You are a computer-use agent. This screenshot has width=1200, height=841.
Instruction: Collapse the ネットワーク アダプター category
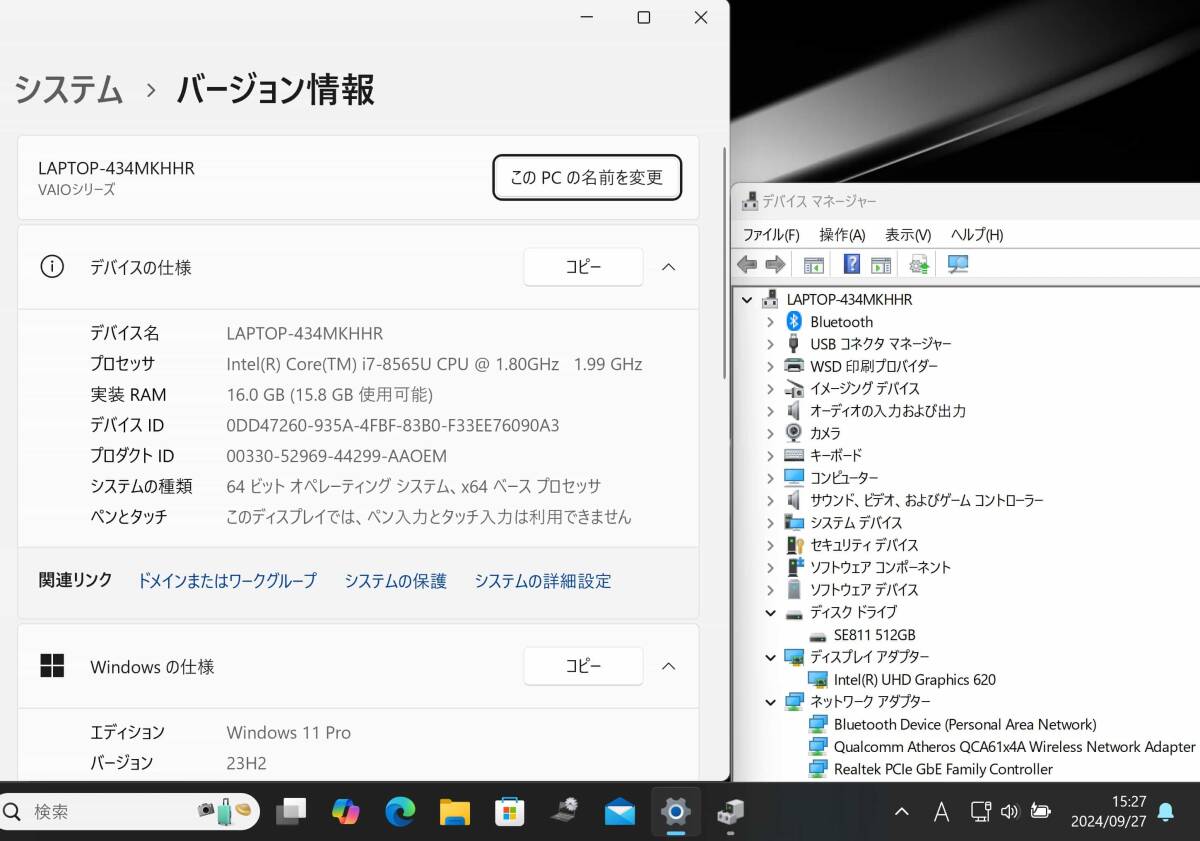(770, 702)
